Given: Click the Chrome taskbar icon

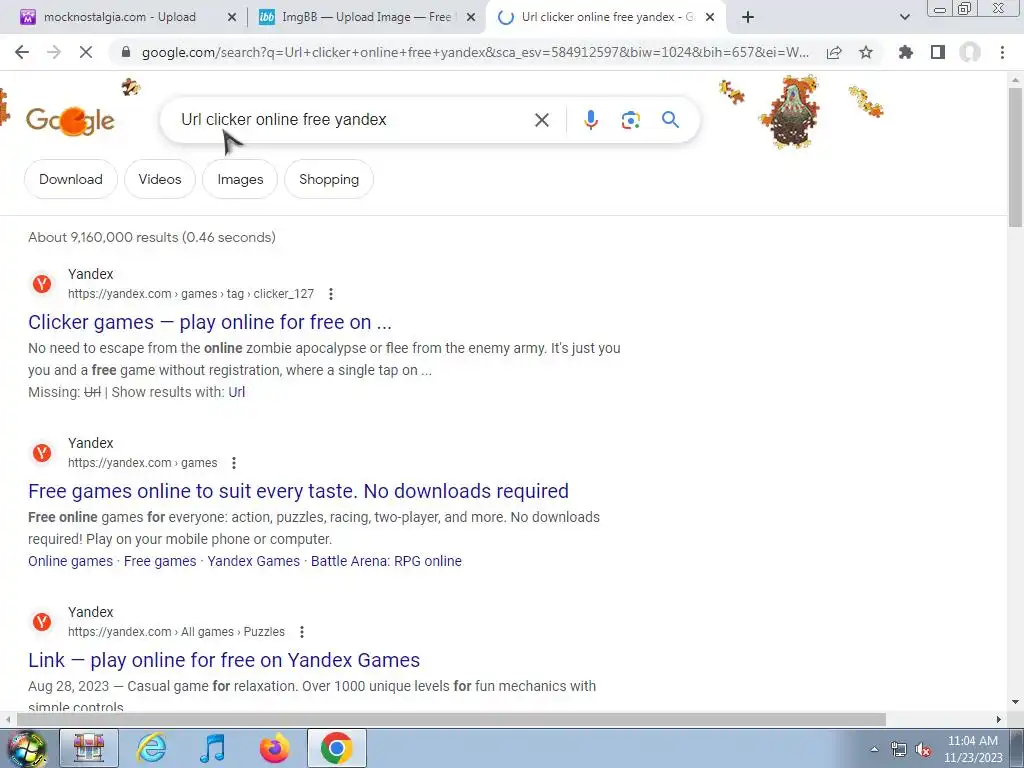Looking at the screenshot, I should pos(336,748).
